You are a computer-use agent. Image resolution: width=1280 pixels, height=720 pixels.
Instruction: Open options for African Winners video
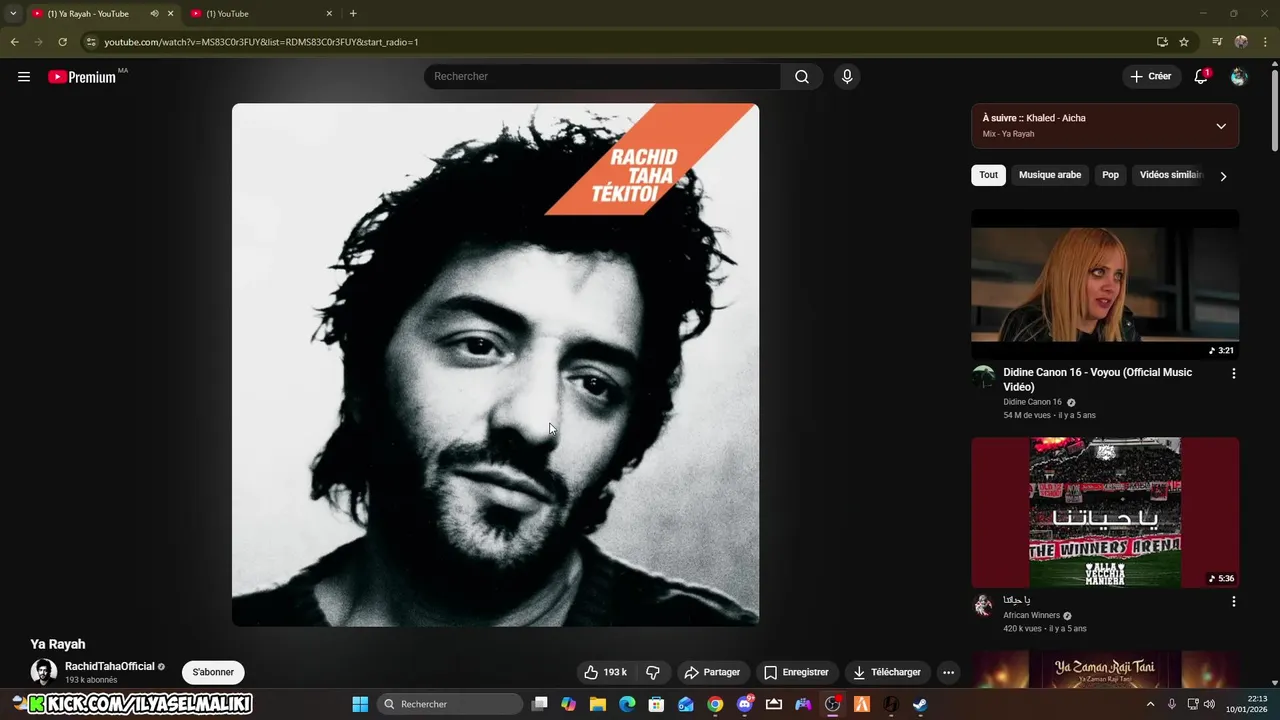(1233, 601)
